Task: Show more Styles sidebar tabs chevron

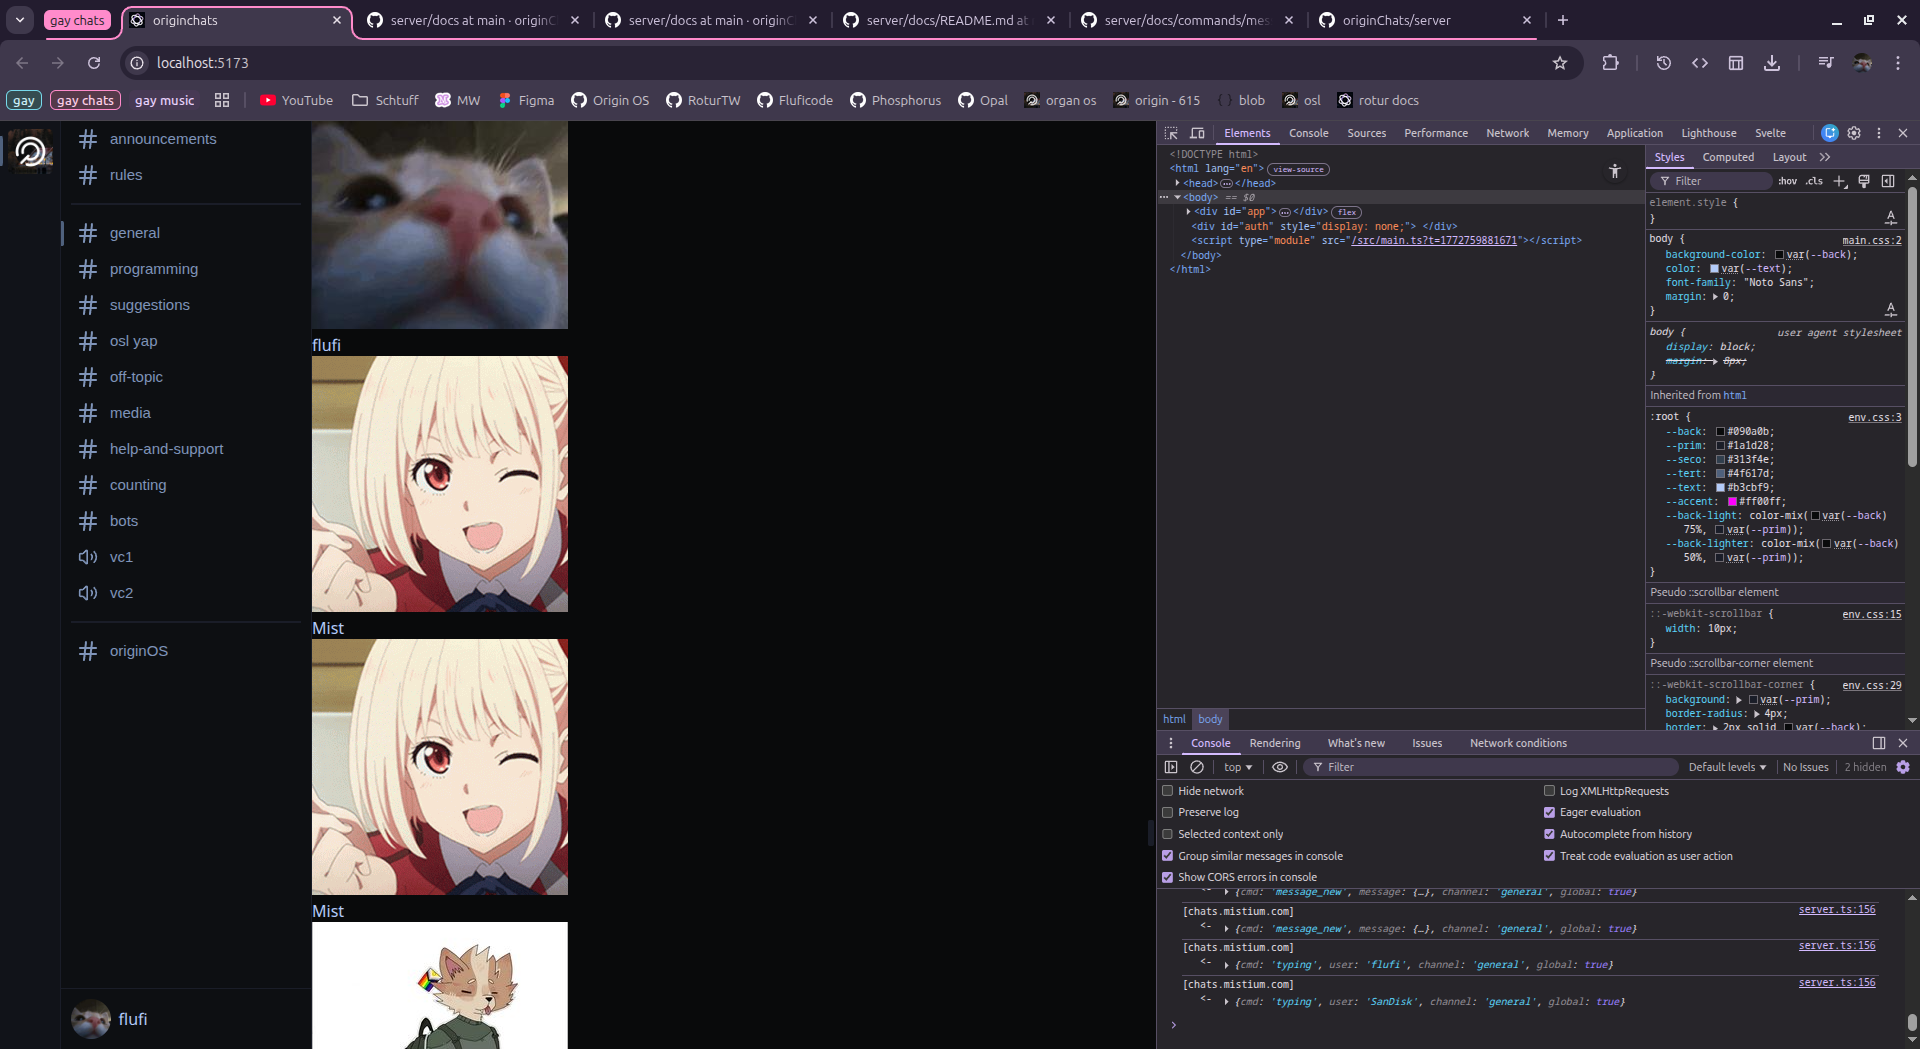Action: pos(1825,157)
